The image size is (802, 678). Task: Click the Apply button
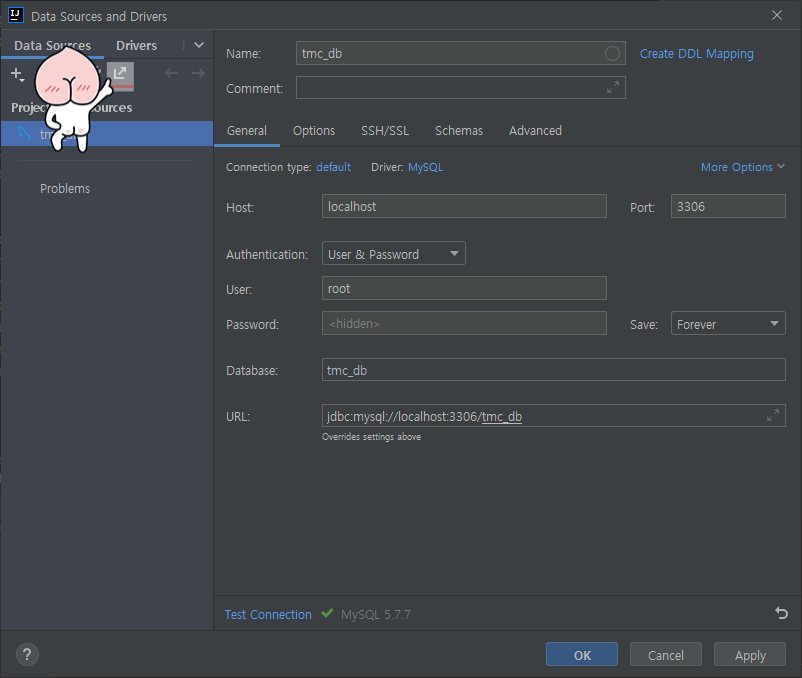tap(750, 654)
